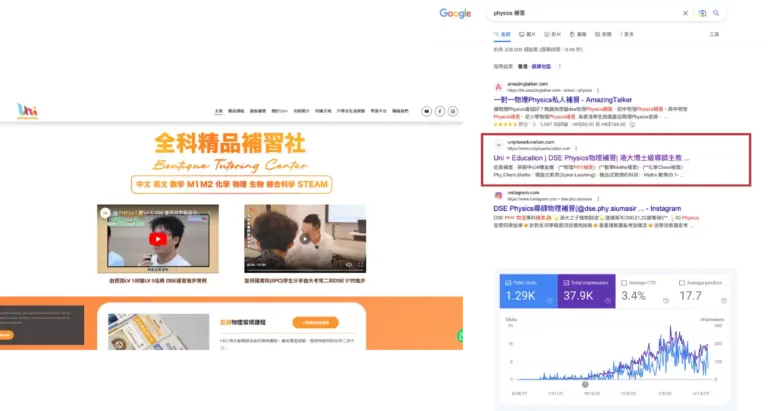Click the Google logo

pyautogui.click(x=455, y=13)
